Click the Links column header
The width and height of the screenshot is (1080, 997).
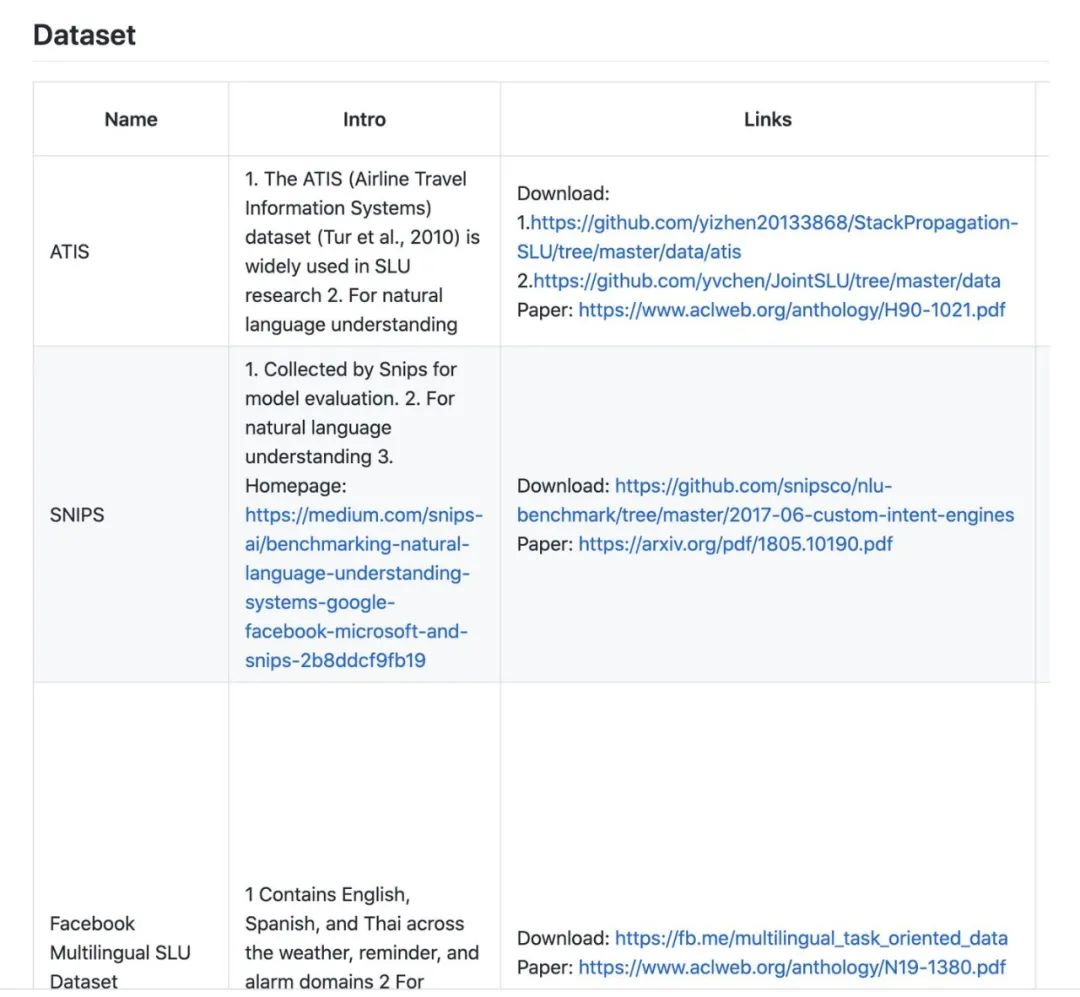767,119
